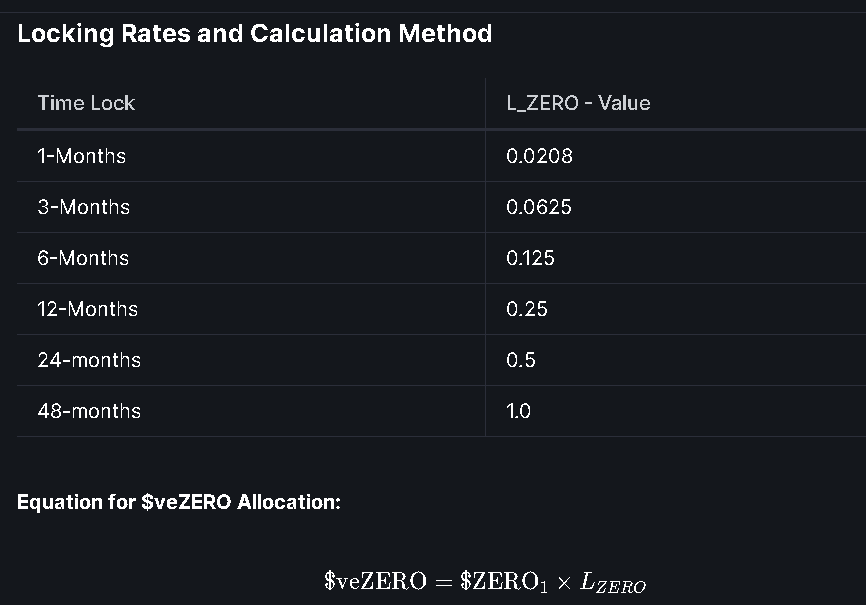Click the "24-months" row label
The image size is (866, 605).
pyautogui.click(x=89, y=360)
